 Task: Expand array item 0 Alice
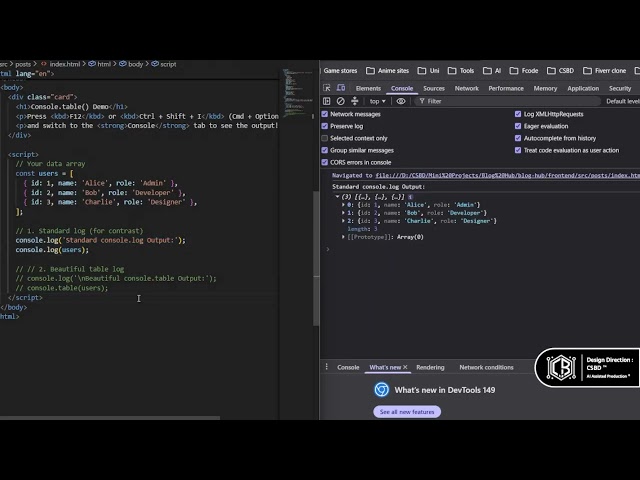click(x=343, y=205)
